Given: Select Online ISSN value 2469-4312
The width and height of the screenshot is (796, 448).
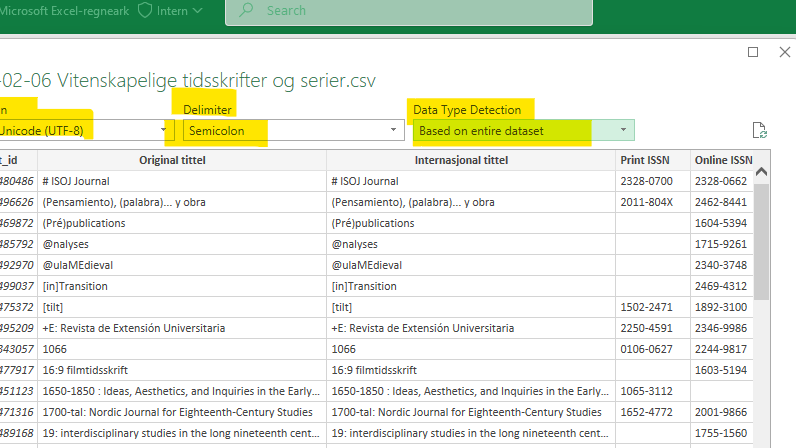Looking at the screenshot, I should (721, 286).
